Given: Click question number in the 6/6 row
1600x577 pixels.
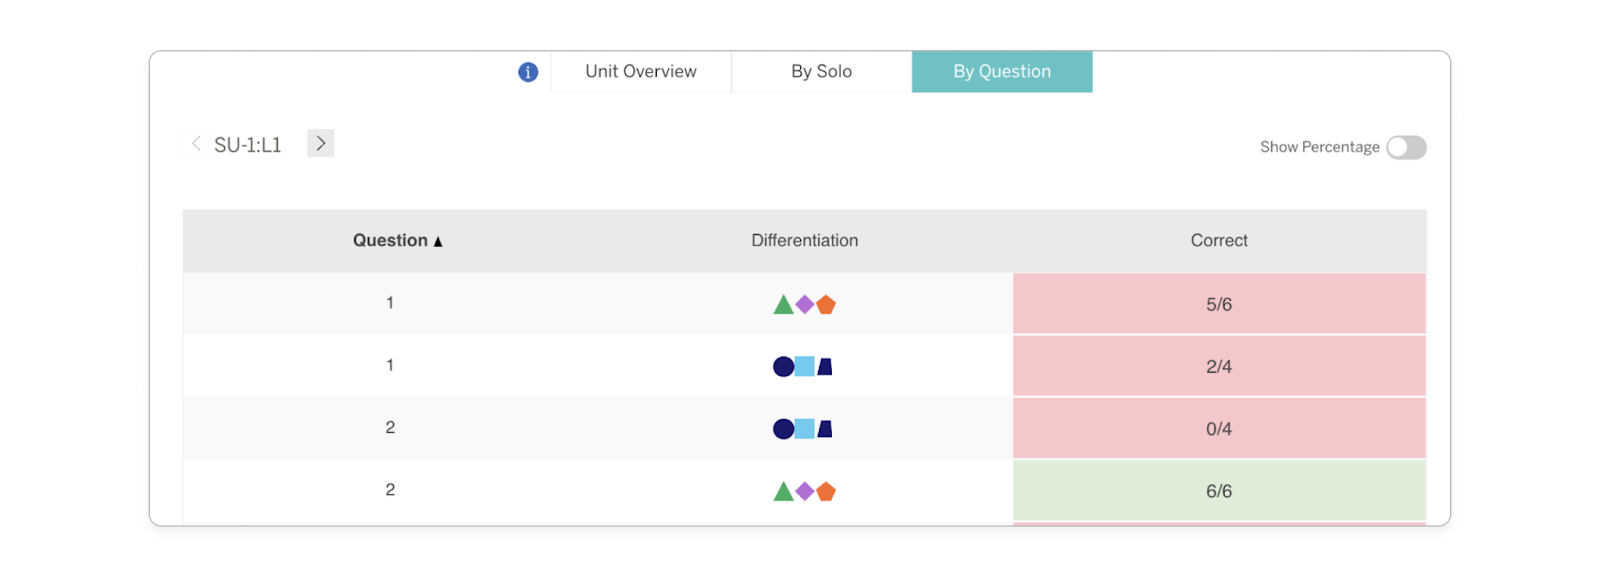Looking at the screenshot, I should pyautogui.click(x=390, y=489).
